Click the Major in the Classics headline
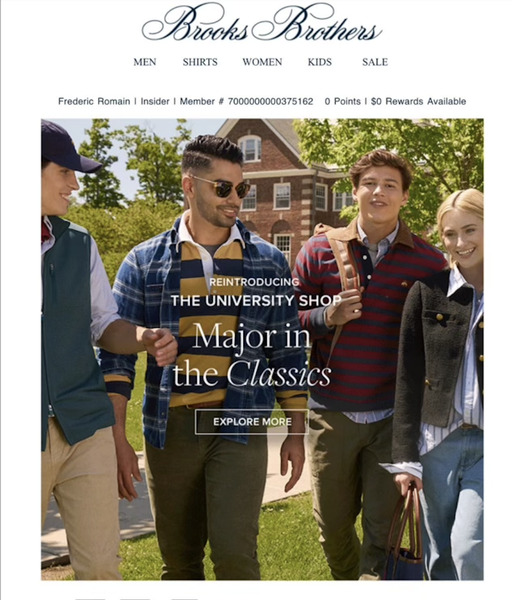The image size is (512, 600). [252, 354]
